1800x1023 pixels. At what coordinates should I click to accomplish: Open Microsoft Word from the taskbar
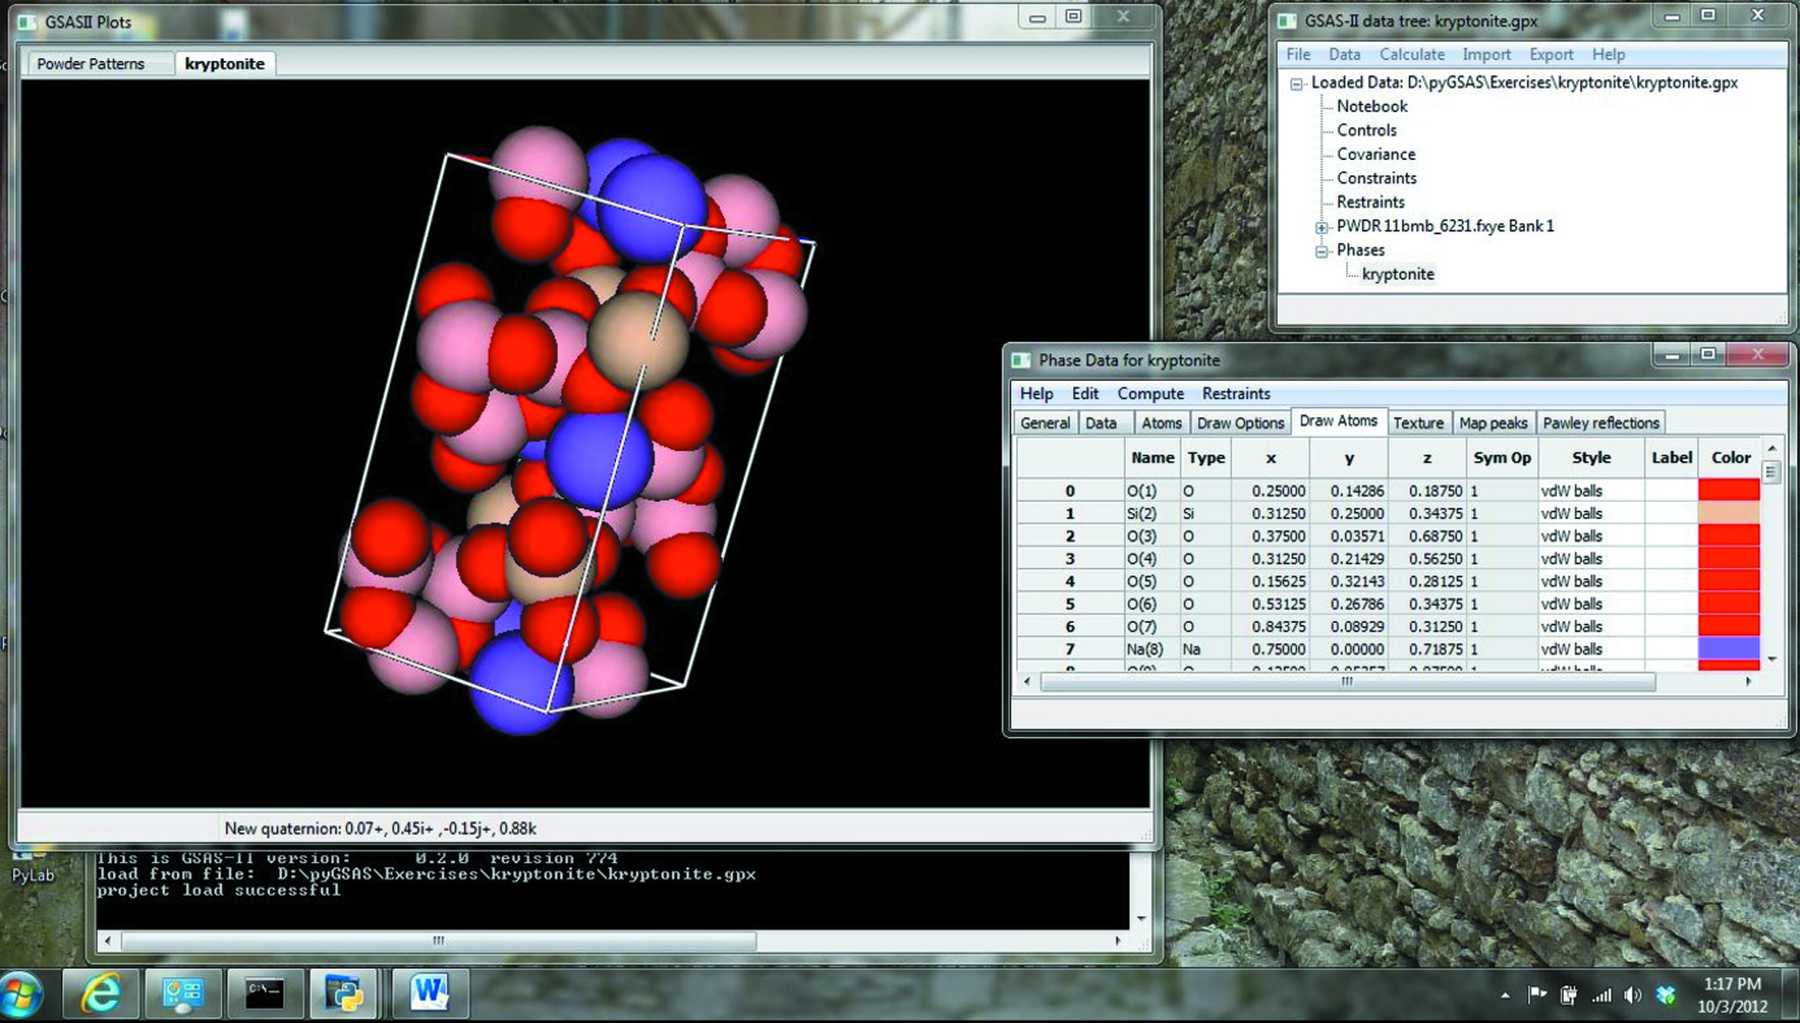tap(428, 993)
